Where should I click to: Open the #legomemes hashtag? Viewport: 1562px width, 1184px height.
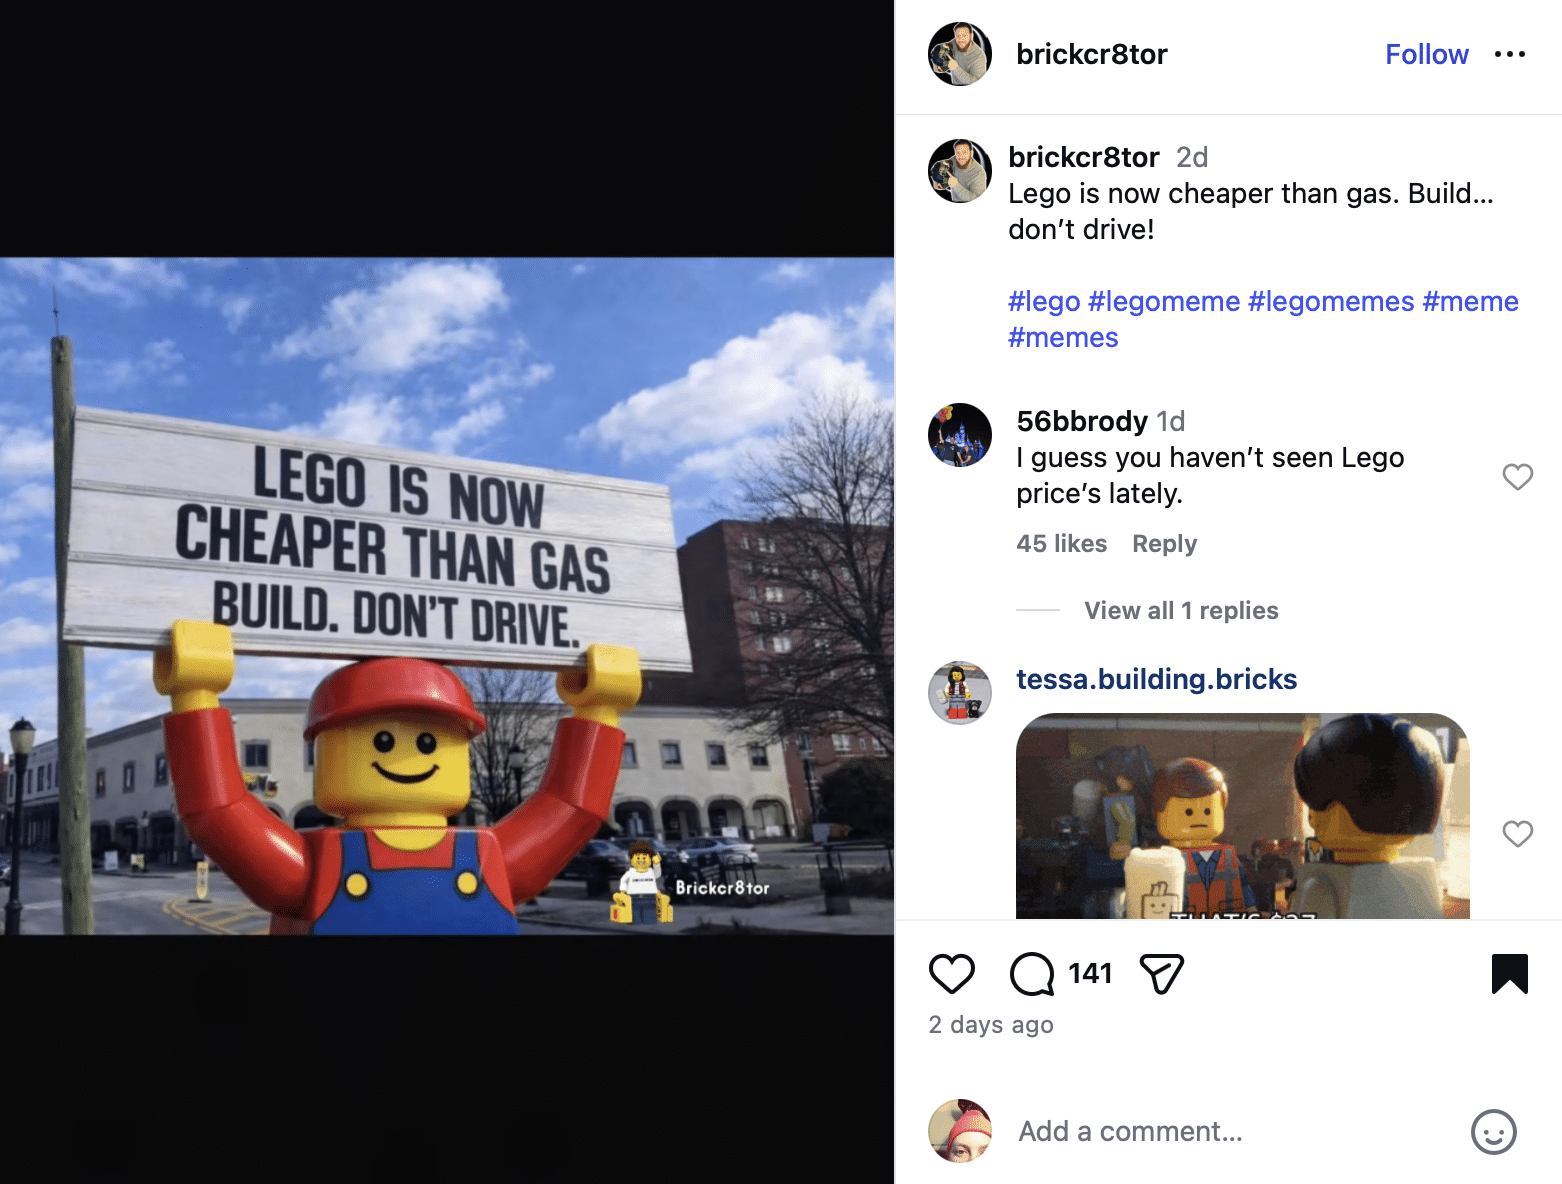(x=1330, y=301)
